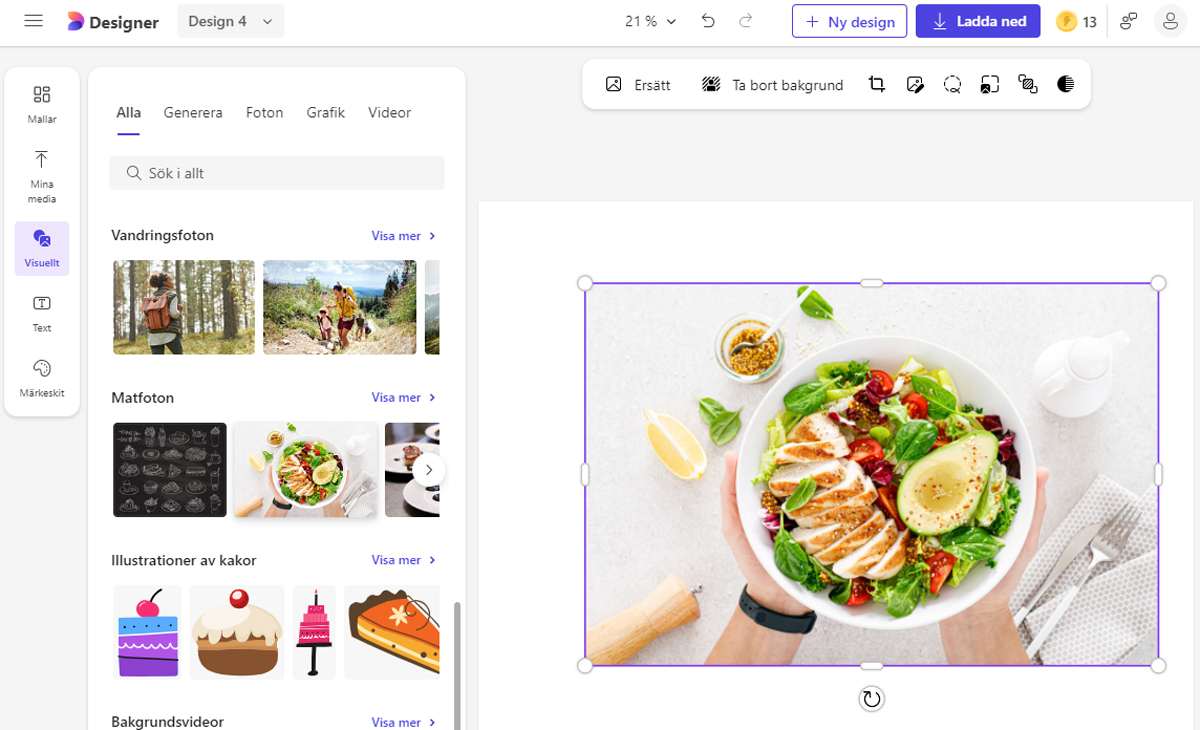Open Mina media uploads panel

point(42,176)
